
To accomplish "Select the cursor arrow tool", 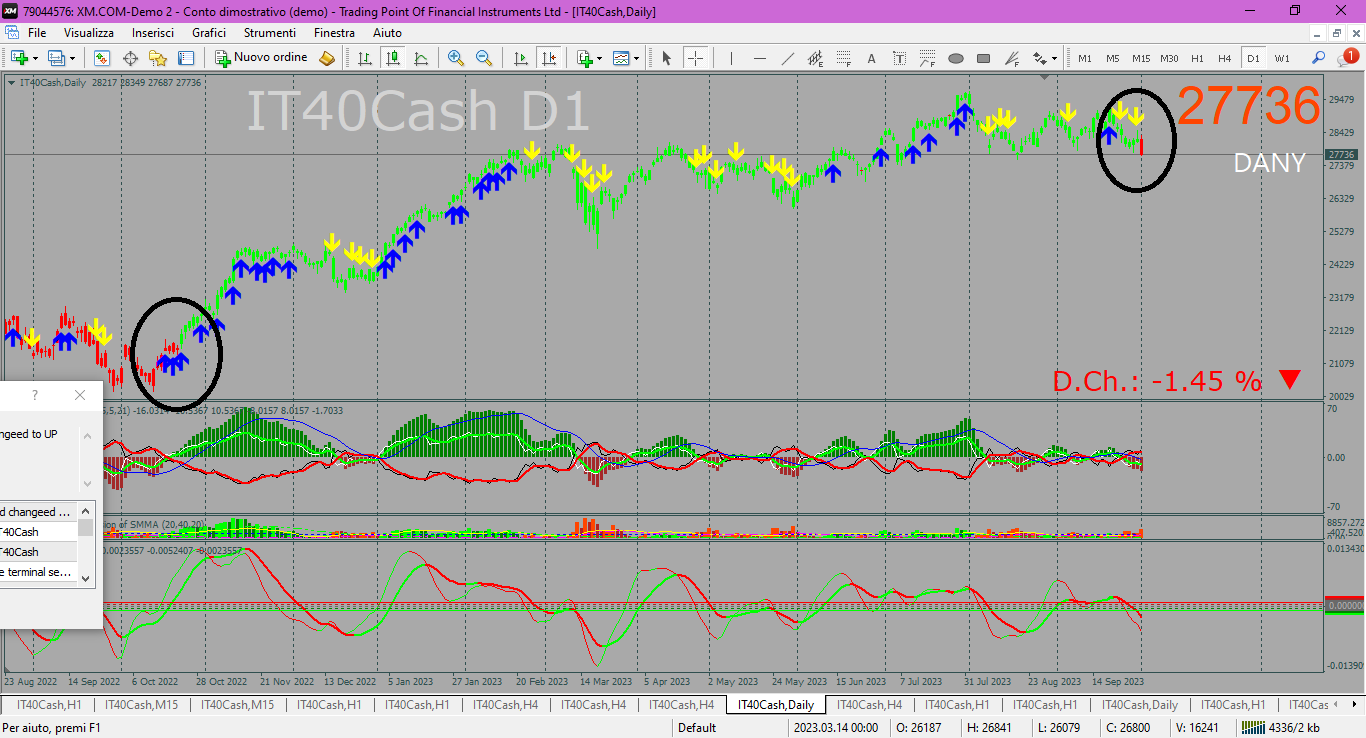I will click(667, 58).
